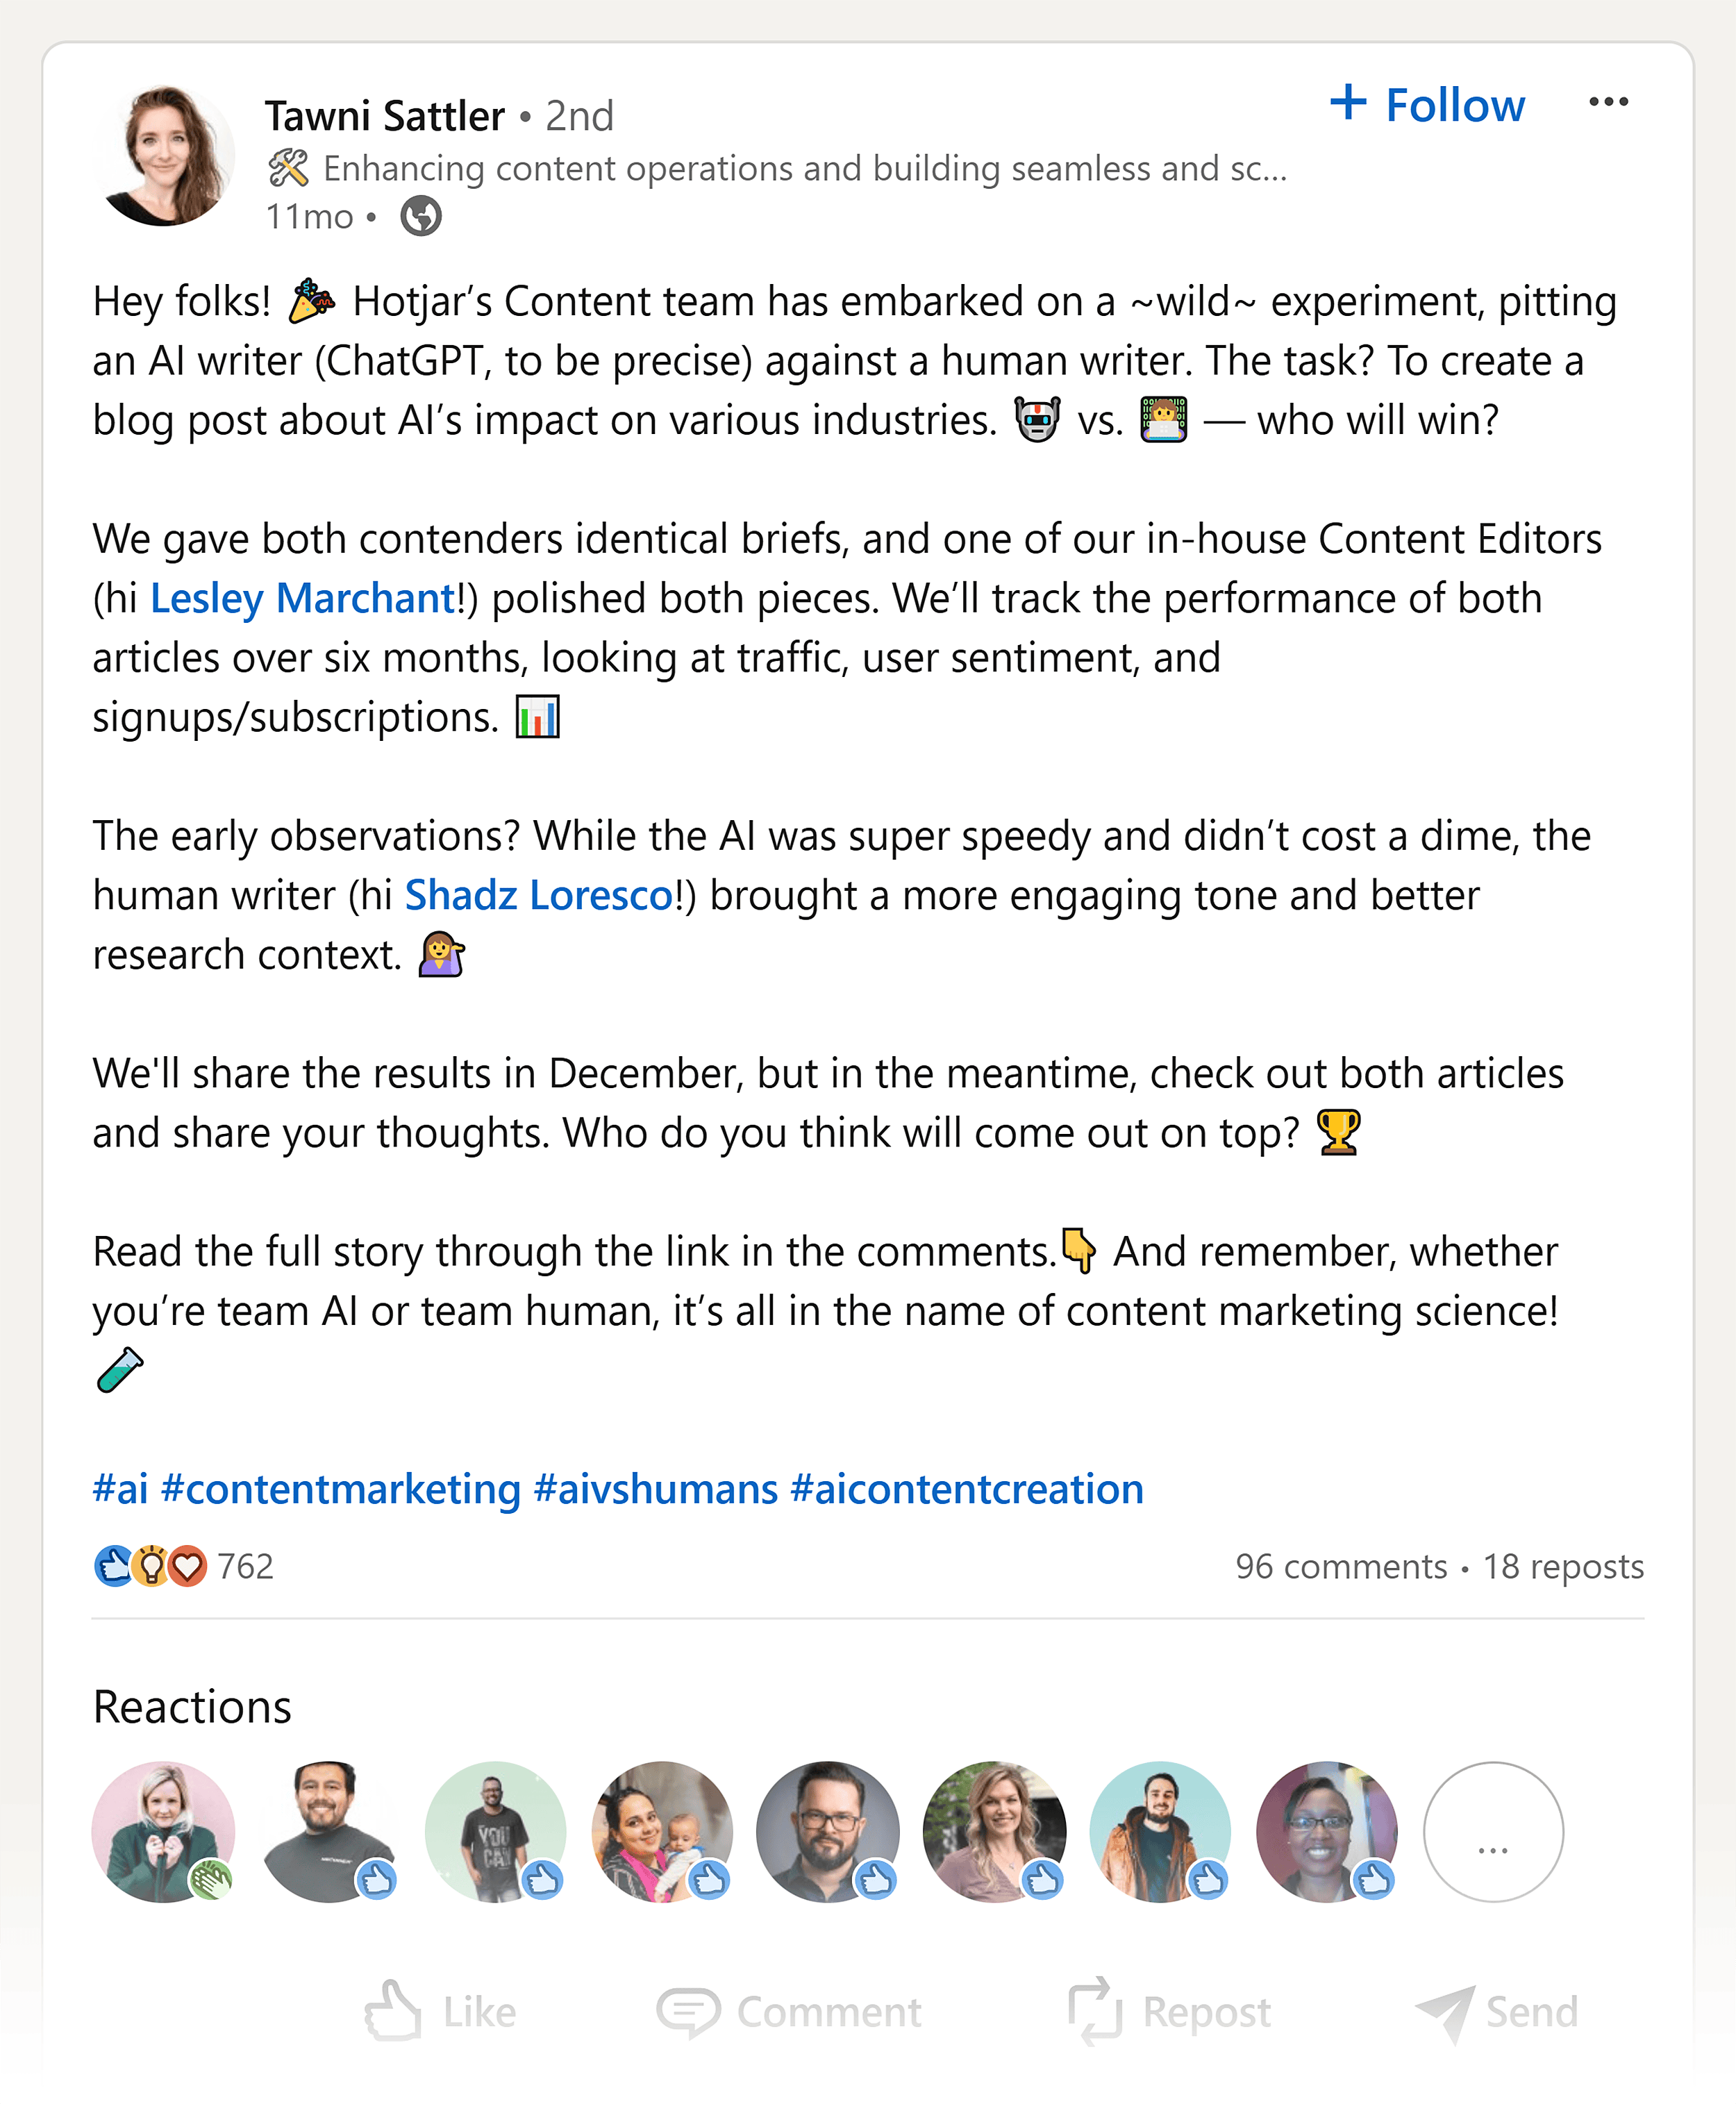View the 18 reposts
1736x2104 pixels.
[x=1562, y=1567]
